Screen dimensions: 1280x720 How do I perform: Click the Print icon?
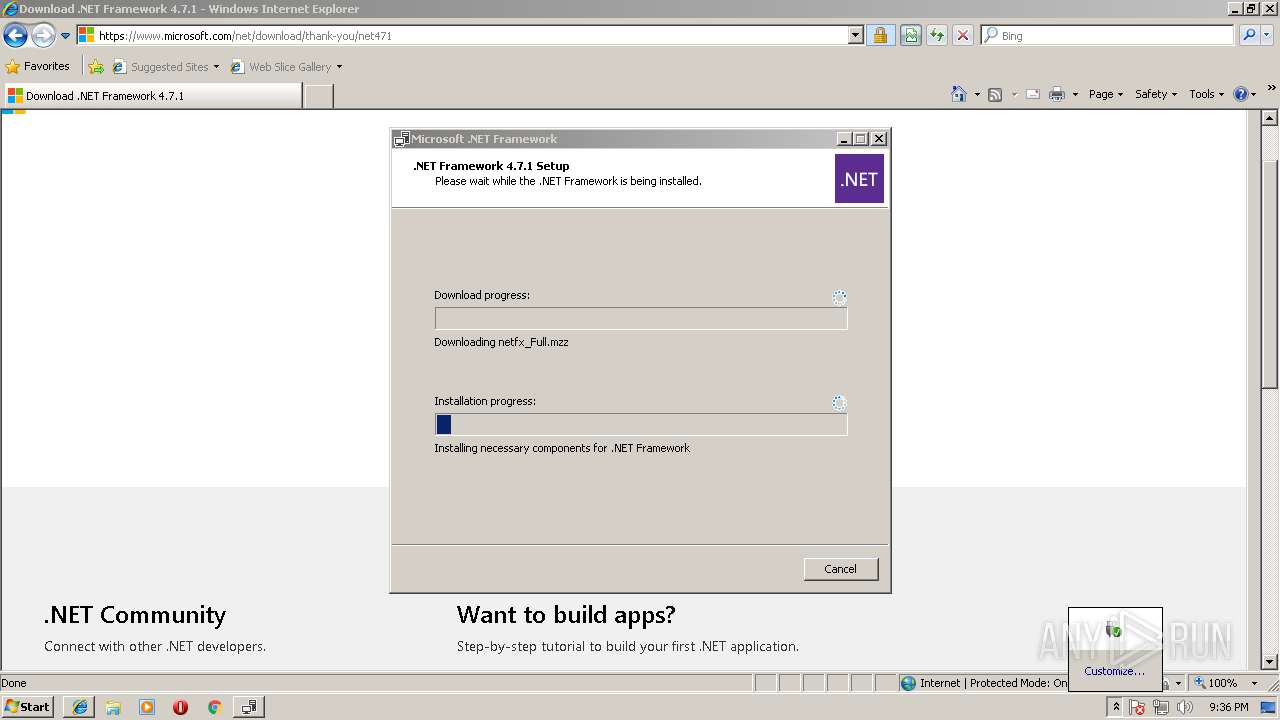(1057, 94)
